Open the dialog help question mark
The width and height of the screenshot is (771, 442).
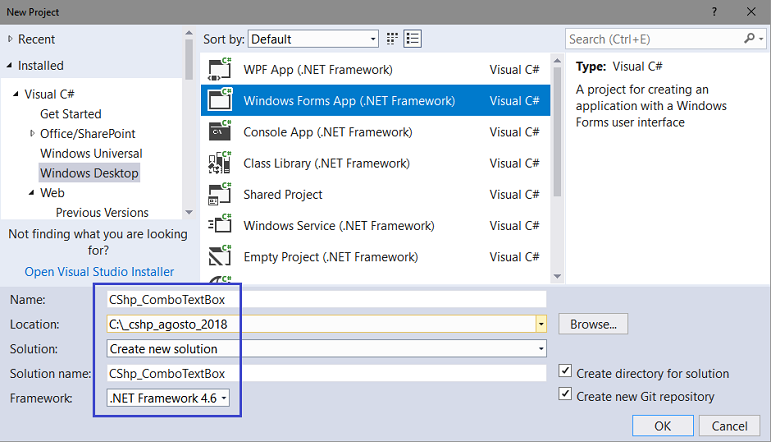714,12
